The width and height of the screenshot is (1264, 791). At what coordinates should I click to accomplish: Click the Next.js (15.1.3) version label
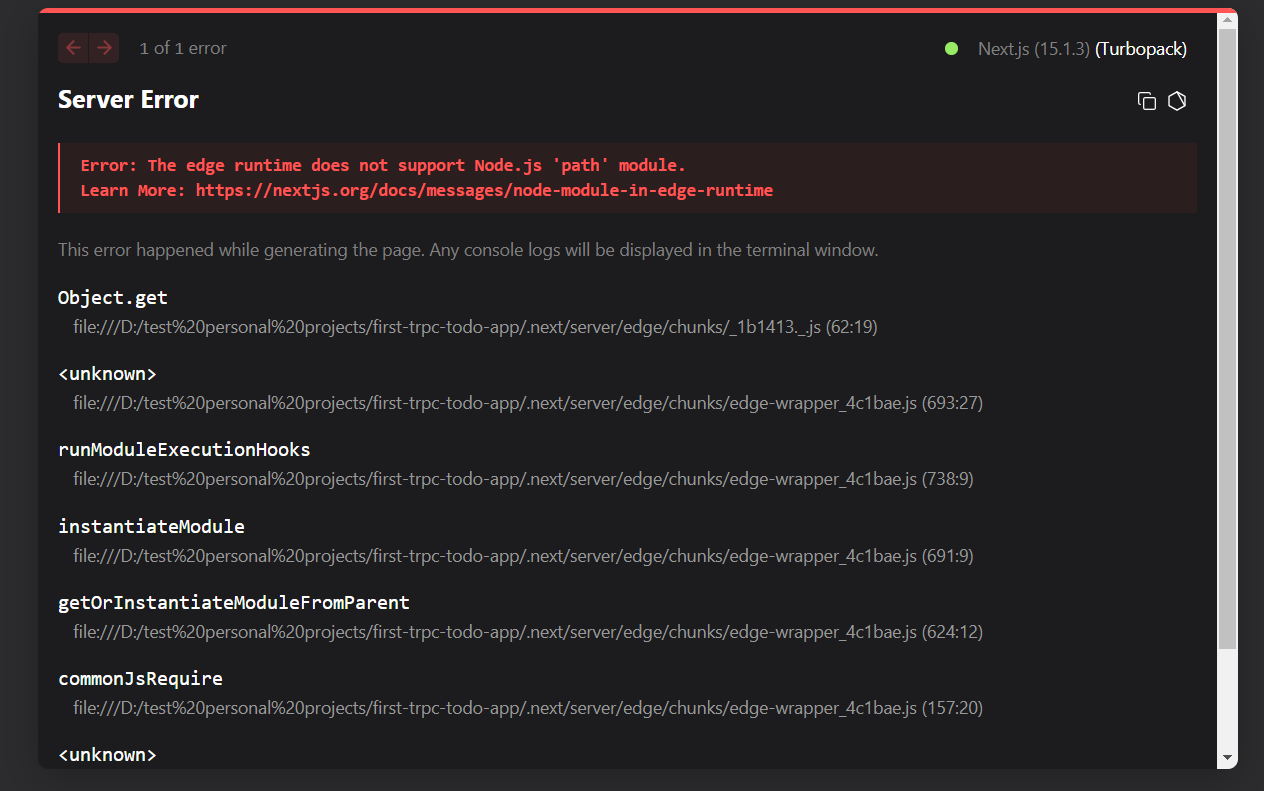click(1034, 48)
